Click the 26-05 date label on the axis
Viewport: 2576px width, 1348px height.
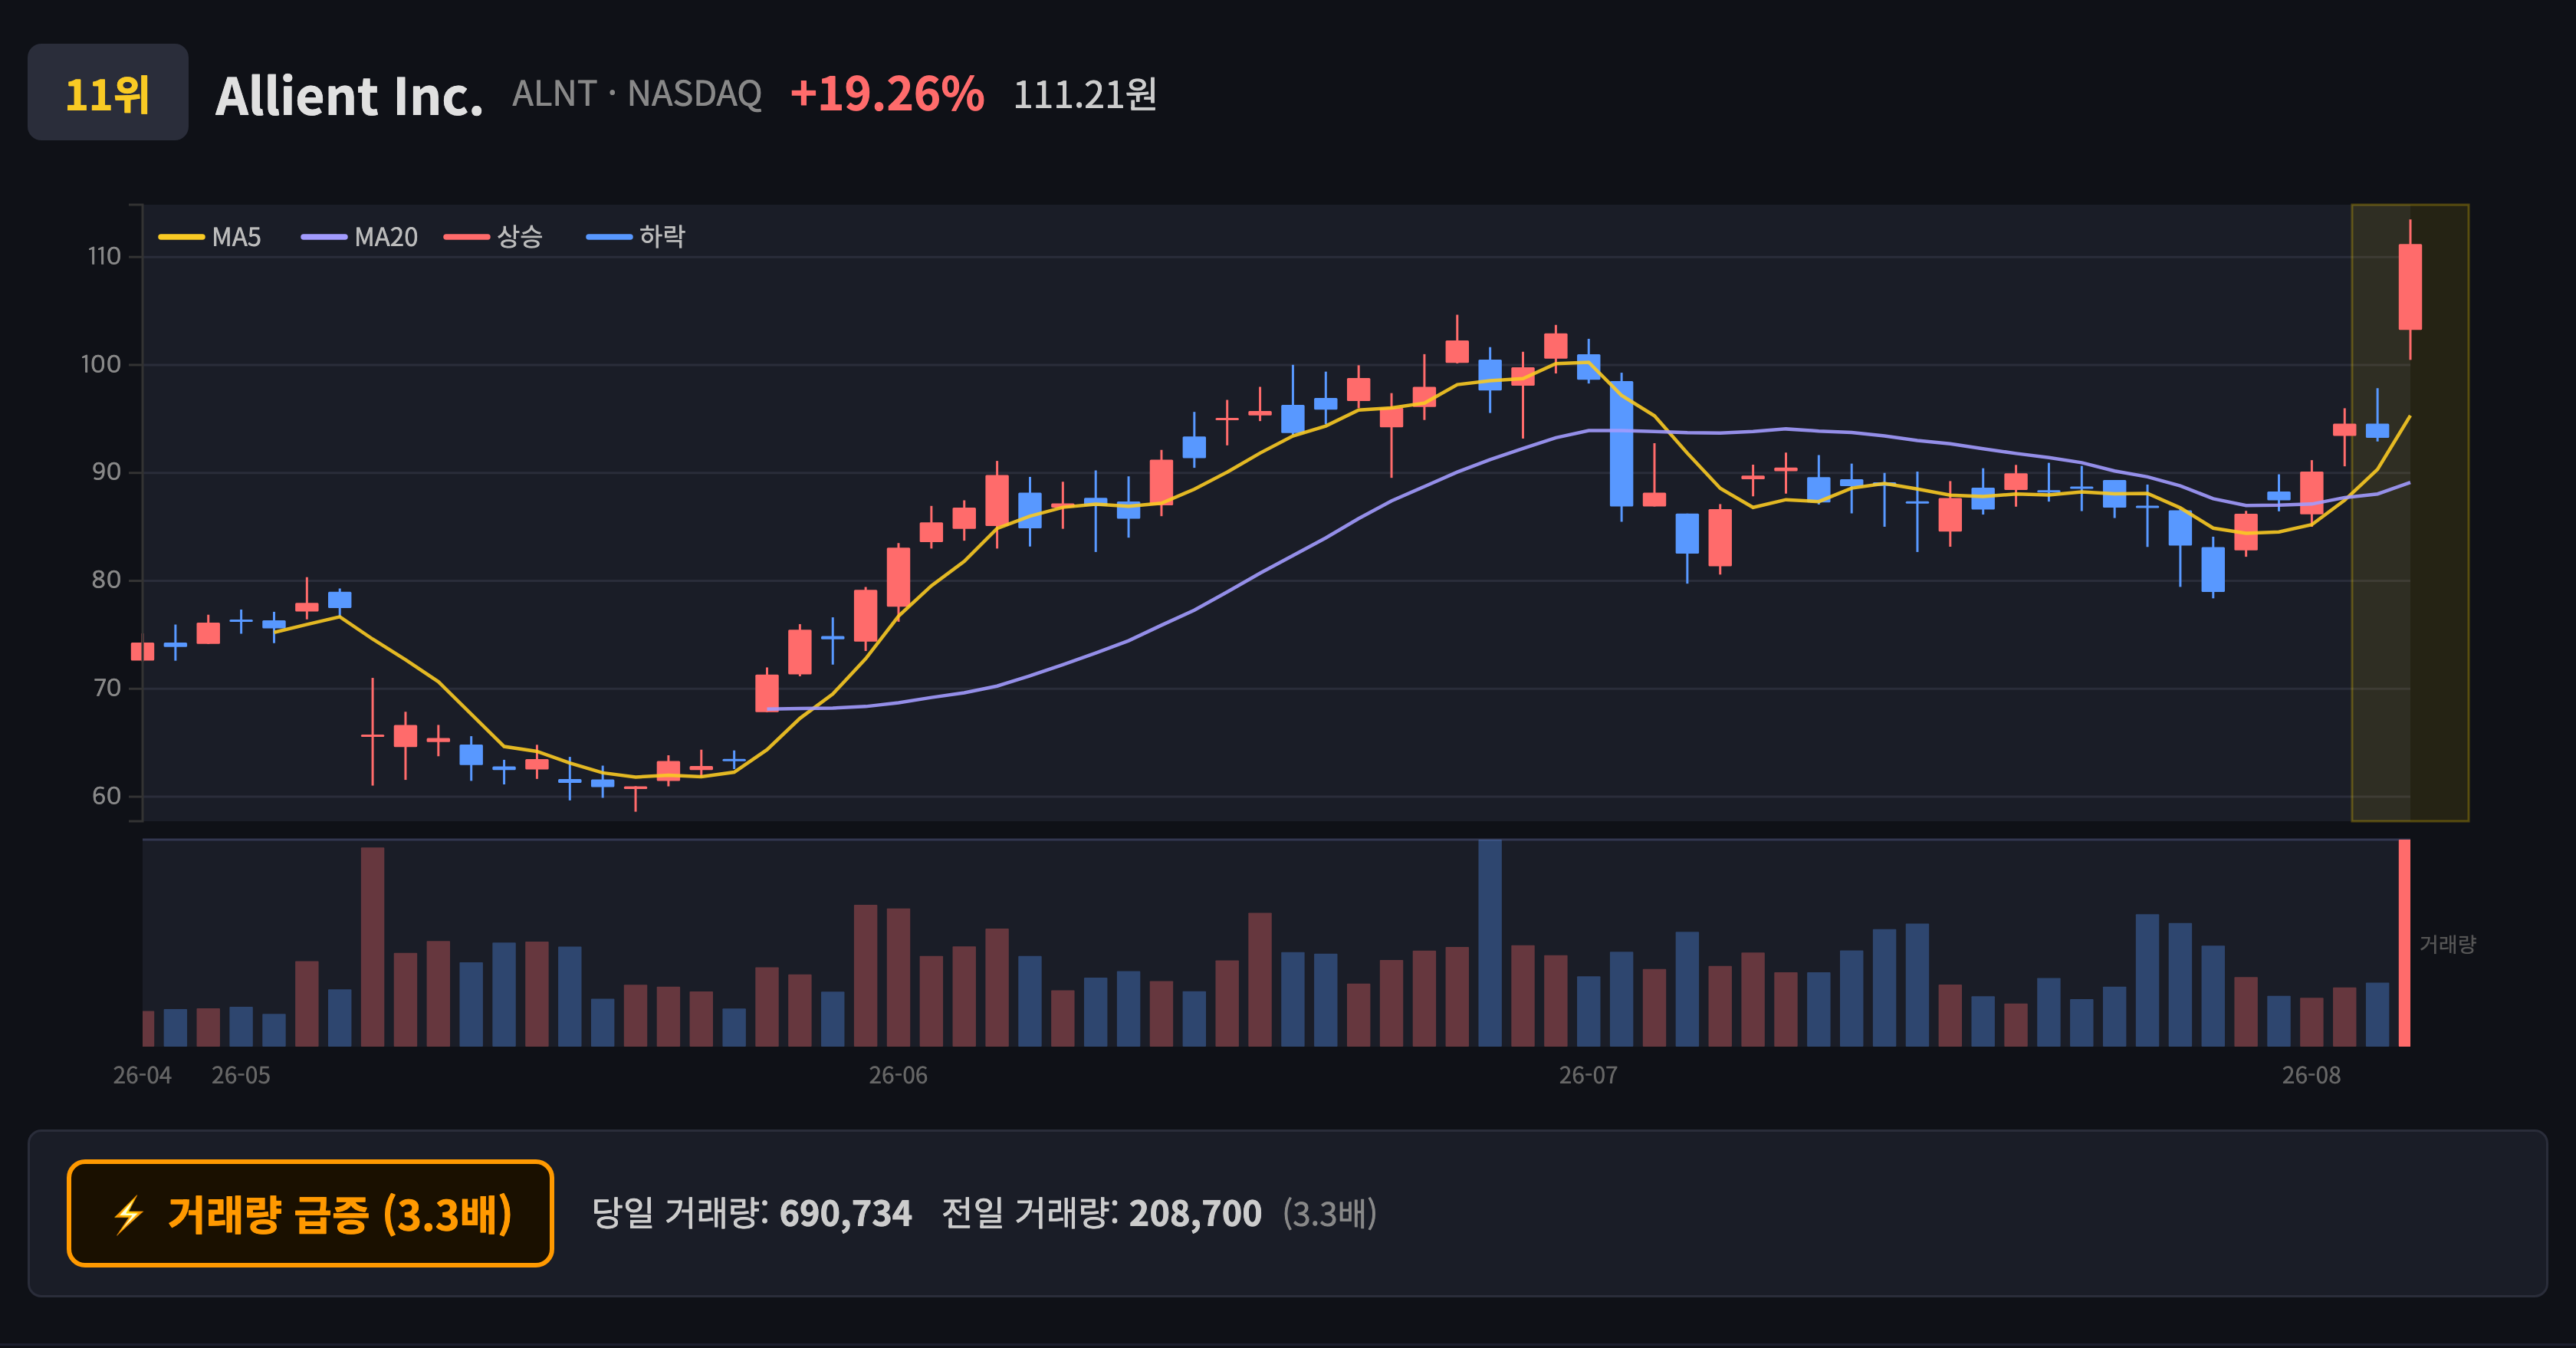coord(241,1075)
